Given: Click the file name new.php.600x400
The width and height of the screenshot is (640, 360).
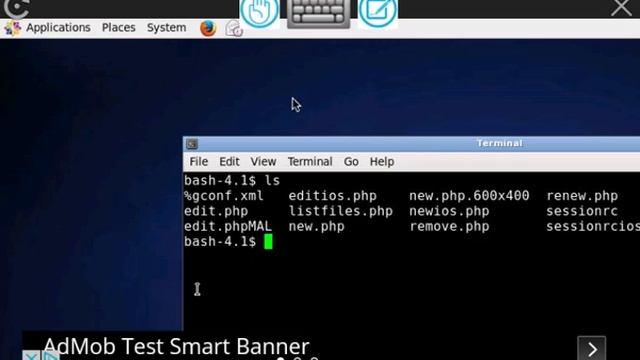Looking at the screenshot, I should 469,196.
